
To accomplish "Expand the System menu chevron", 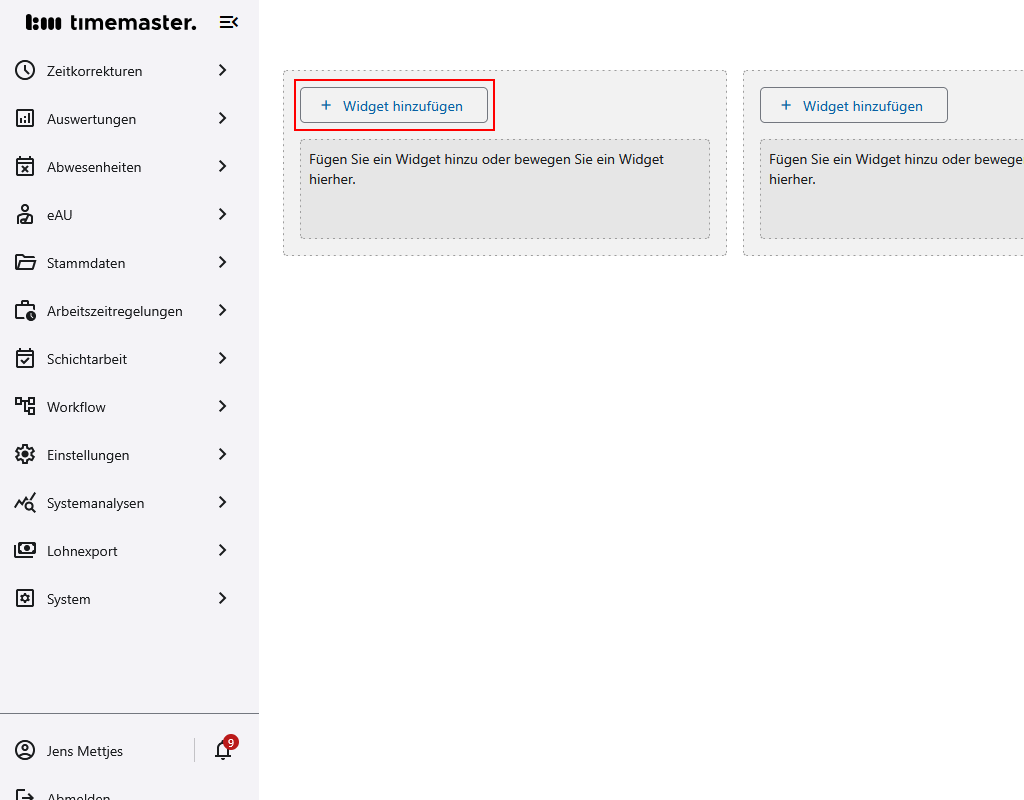I will click(223, 598).
